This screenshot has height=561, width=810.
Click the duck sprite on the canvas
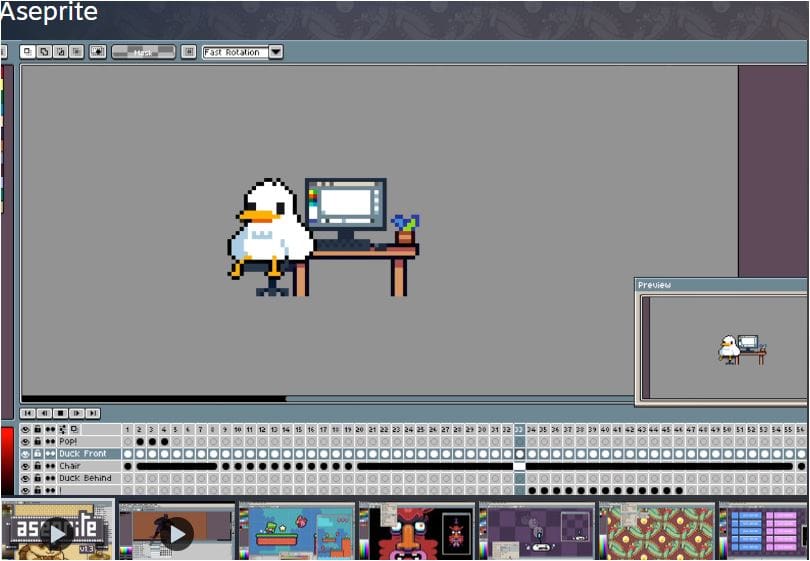coord(270,227)
